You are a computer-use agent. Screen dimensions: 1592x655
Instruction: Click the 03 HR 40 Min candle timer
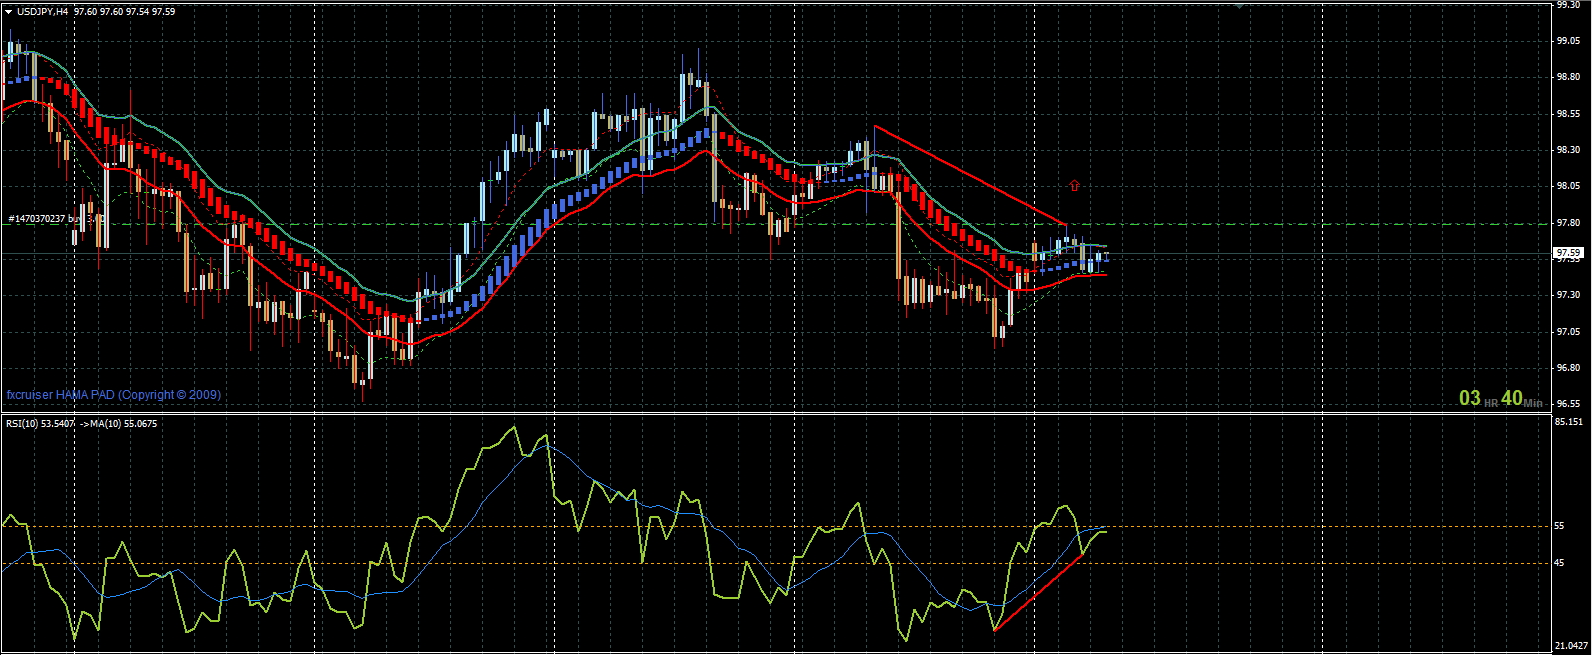coord(1500,398)
